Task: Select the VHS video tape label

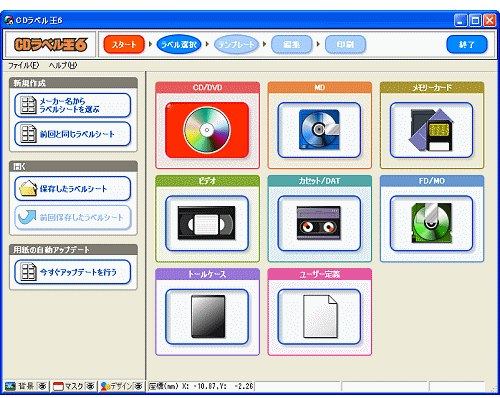Action: click(x=207, y=223)
